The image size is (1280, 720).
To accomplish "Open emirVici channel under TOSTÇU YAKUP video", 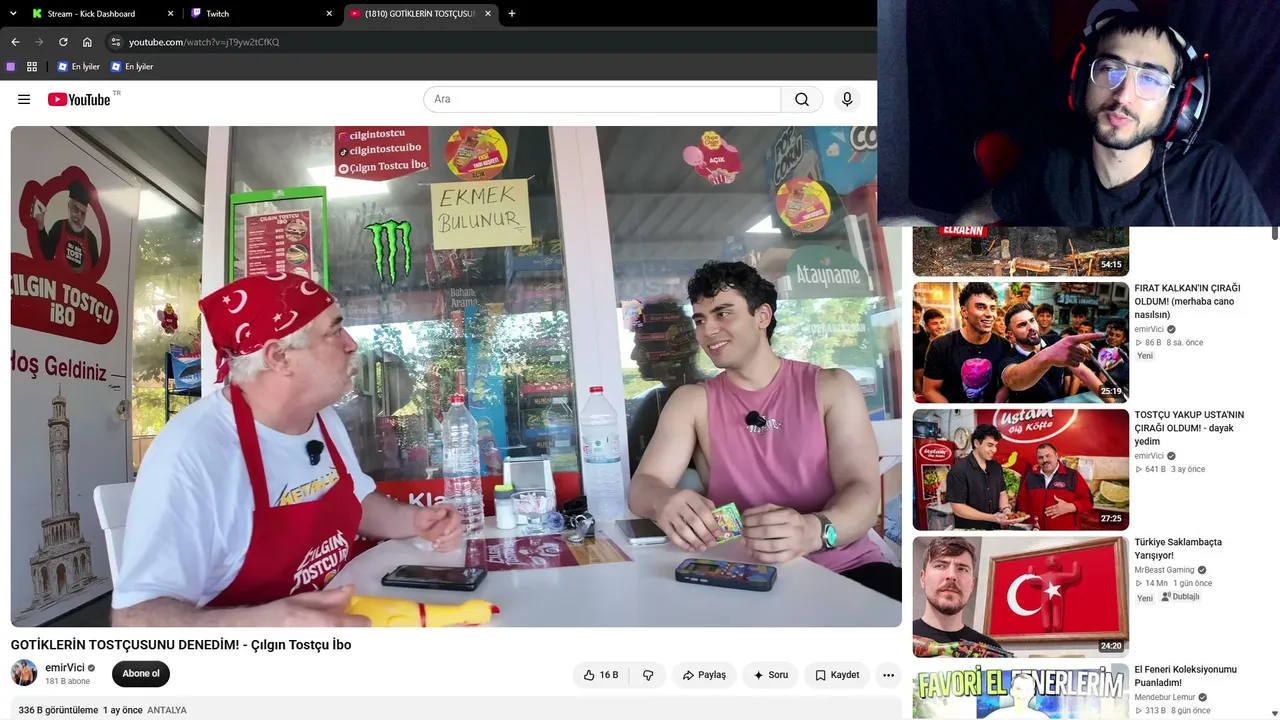I will (1149, 456).
